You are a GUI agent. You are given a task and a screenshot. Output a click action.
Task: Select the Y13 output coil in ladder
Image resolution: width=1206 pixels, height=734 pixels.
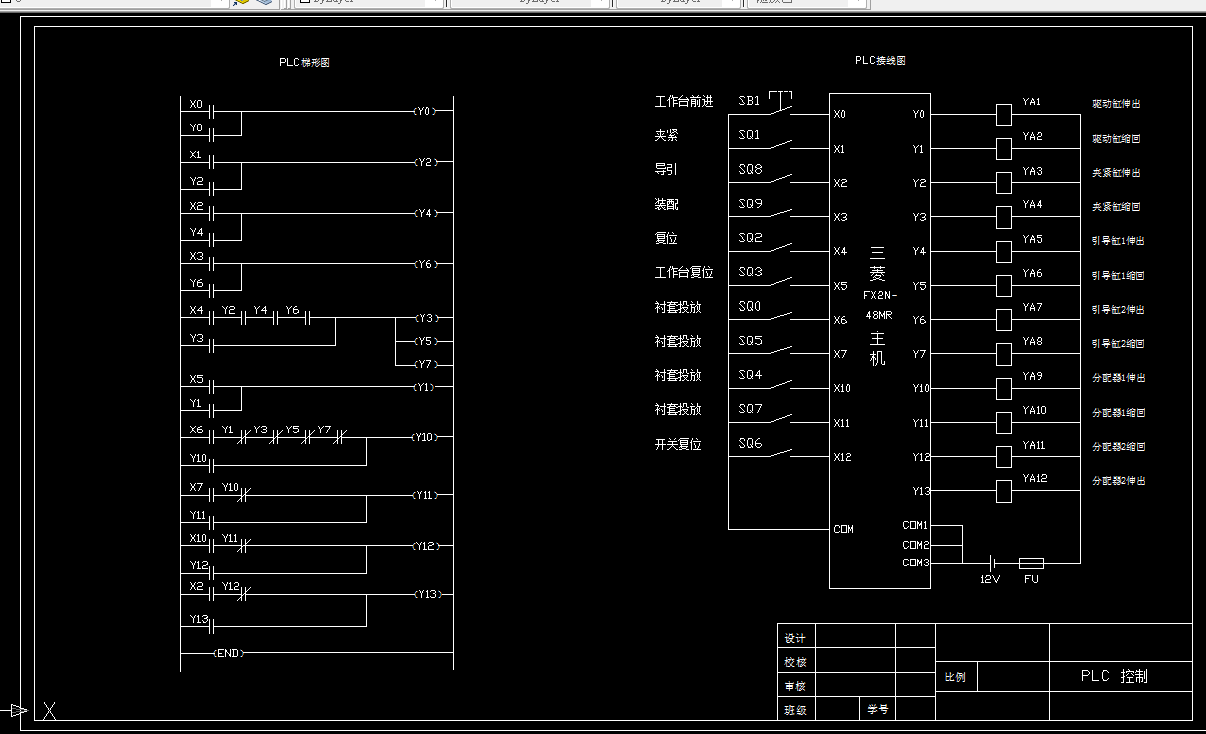pos(426,594)
